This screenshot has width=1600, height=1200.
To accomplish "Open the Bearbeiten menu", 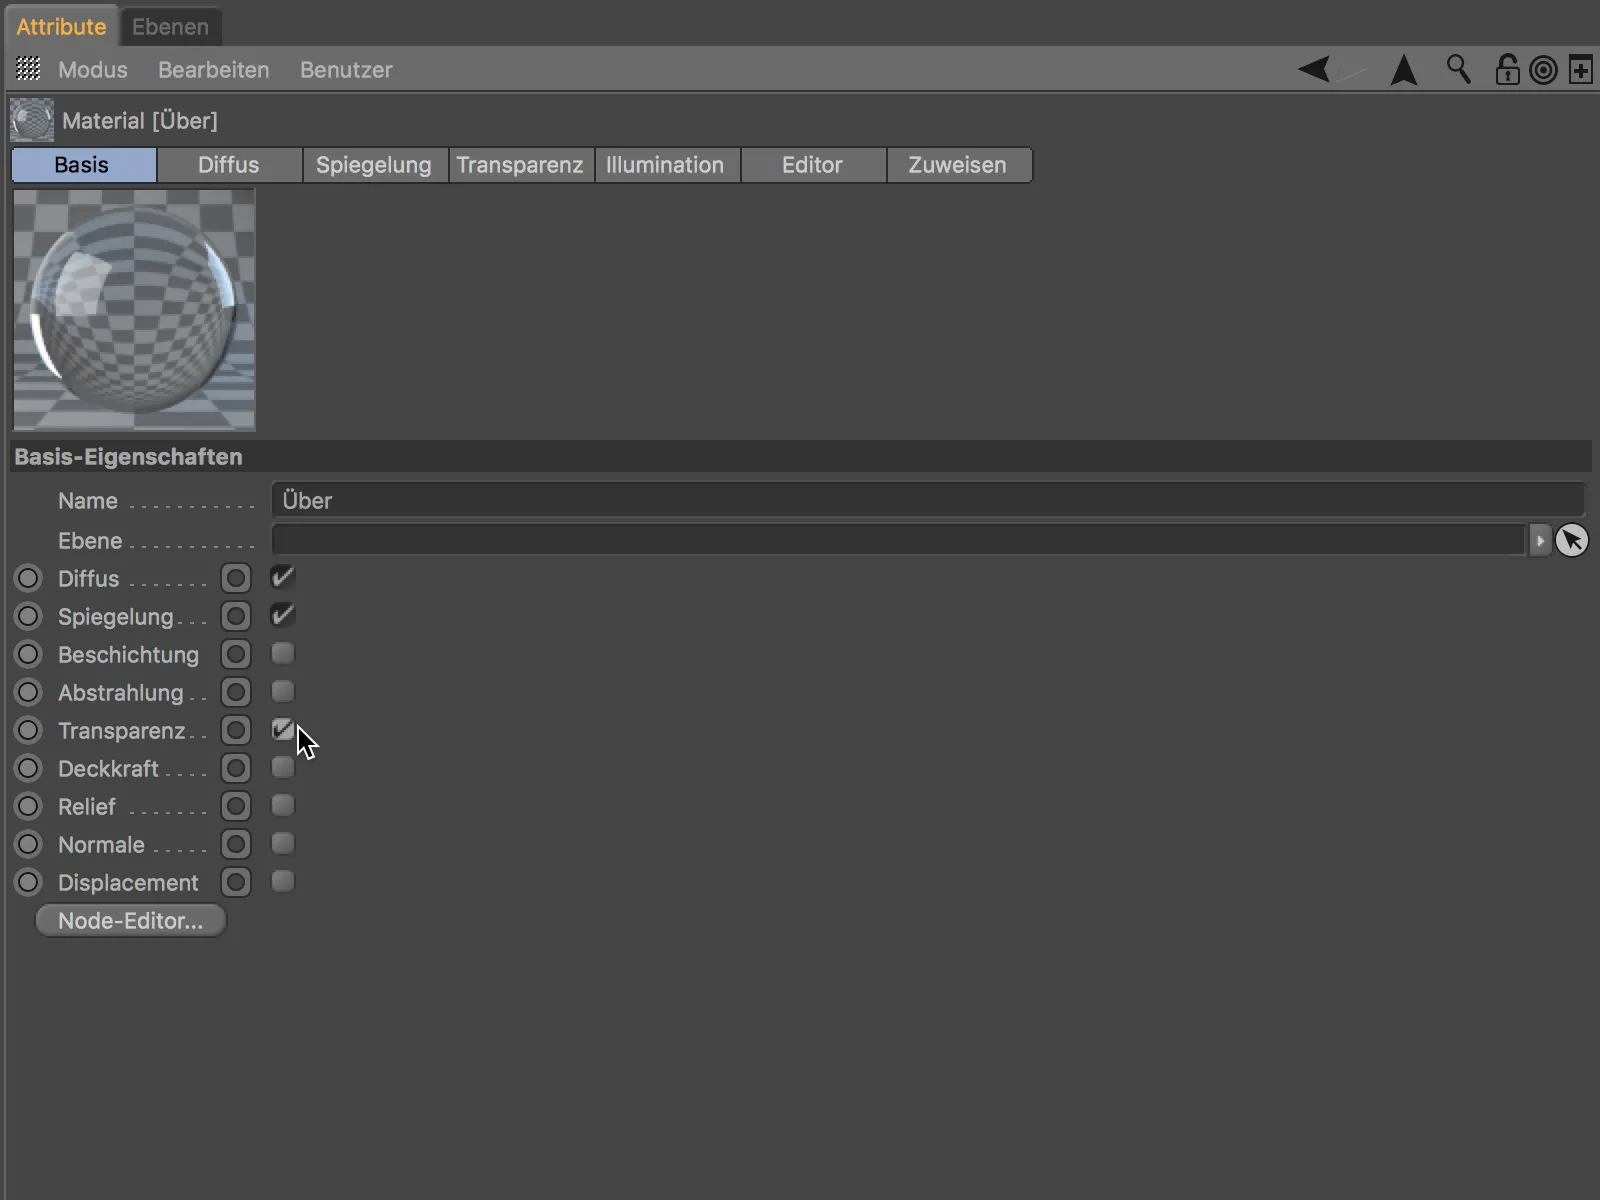I will click(x=213, y=70).
